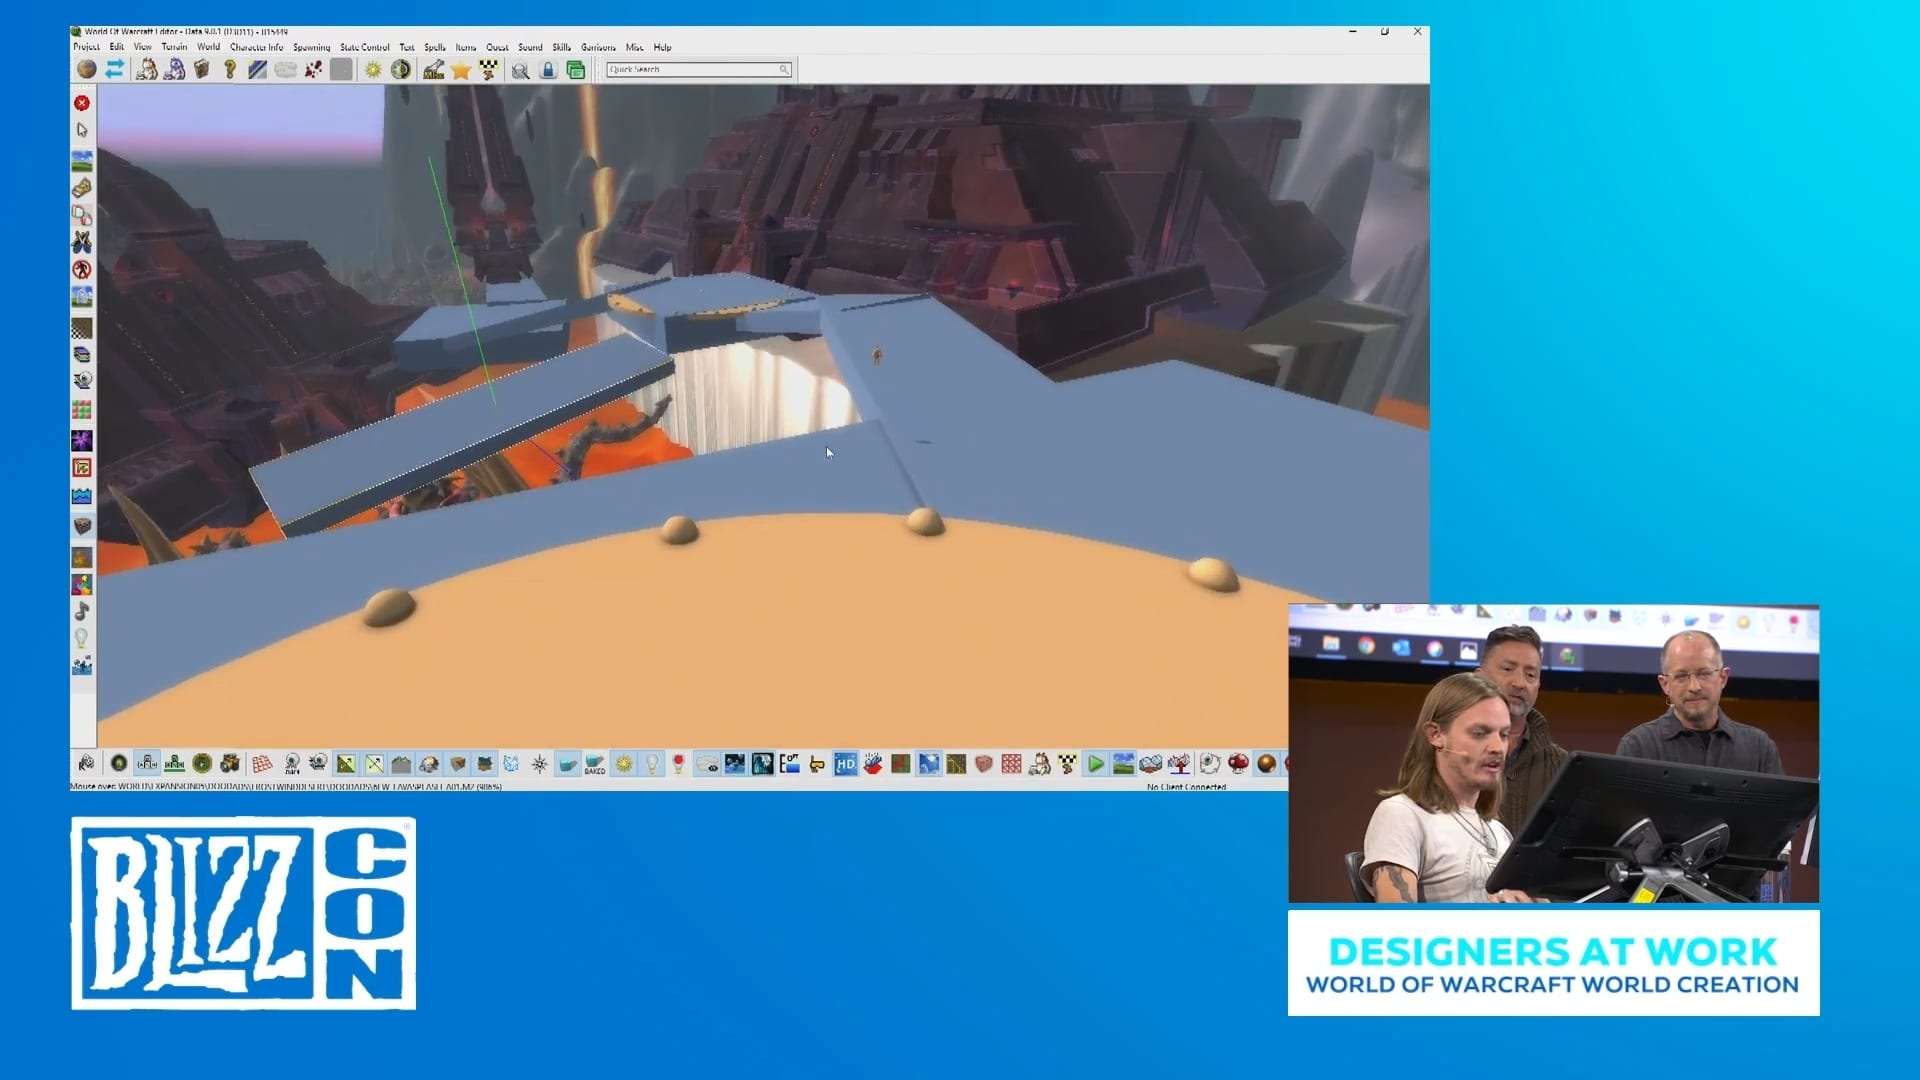Viewport: 1920px width, 1080px height.
Task: Open the Garrisons menu
Action: coord(598,47)
